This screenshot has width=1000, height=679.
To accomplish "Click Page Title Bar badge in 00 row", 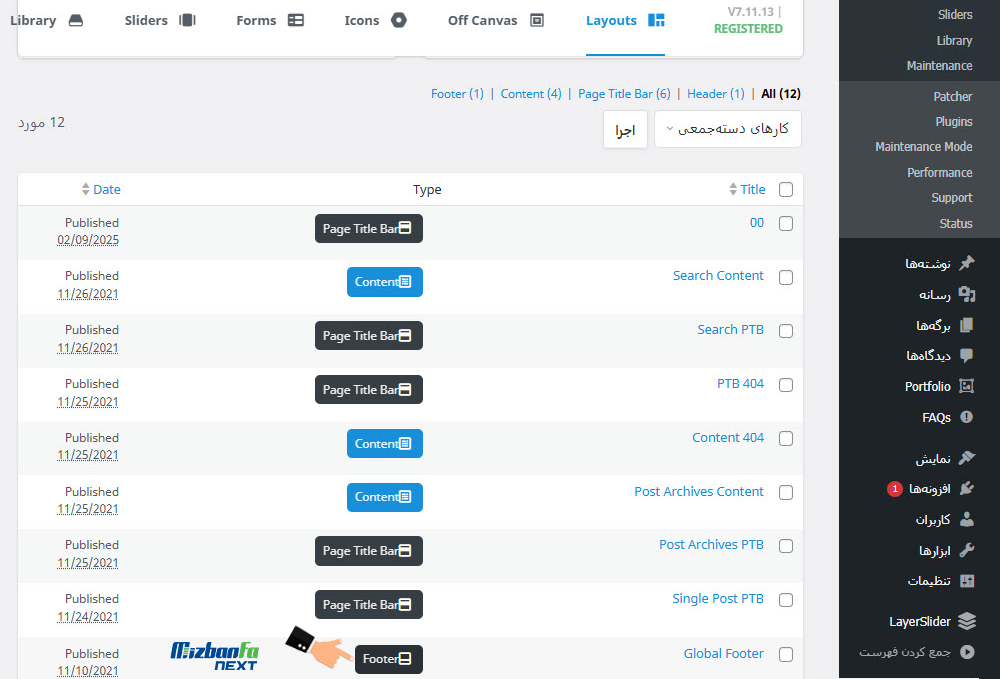I will click(369, 228).
